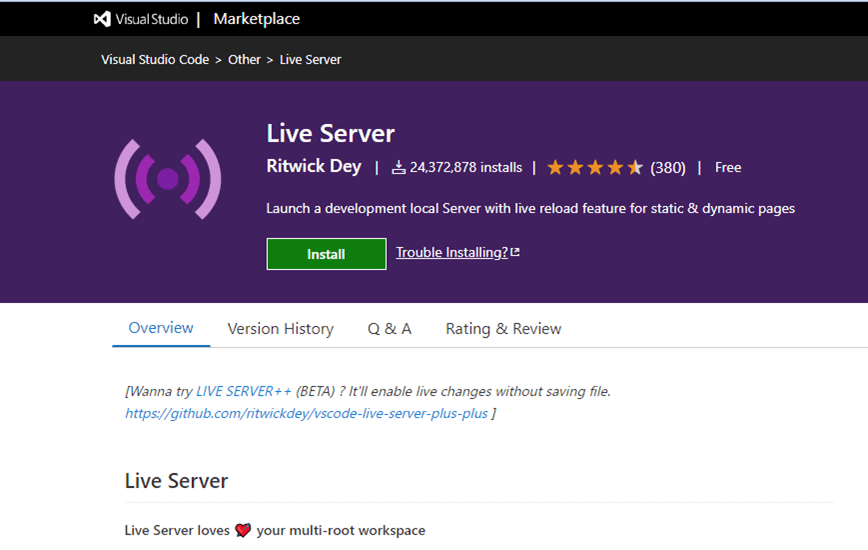Go to Visual Studio Code breadcrumb
This screenshot has height=550, width=868.
pyautogui.click(x=155, y=60)
